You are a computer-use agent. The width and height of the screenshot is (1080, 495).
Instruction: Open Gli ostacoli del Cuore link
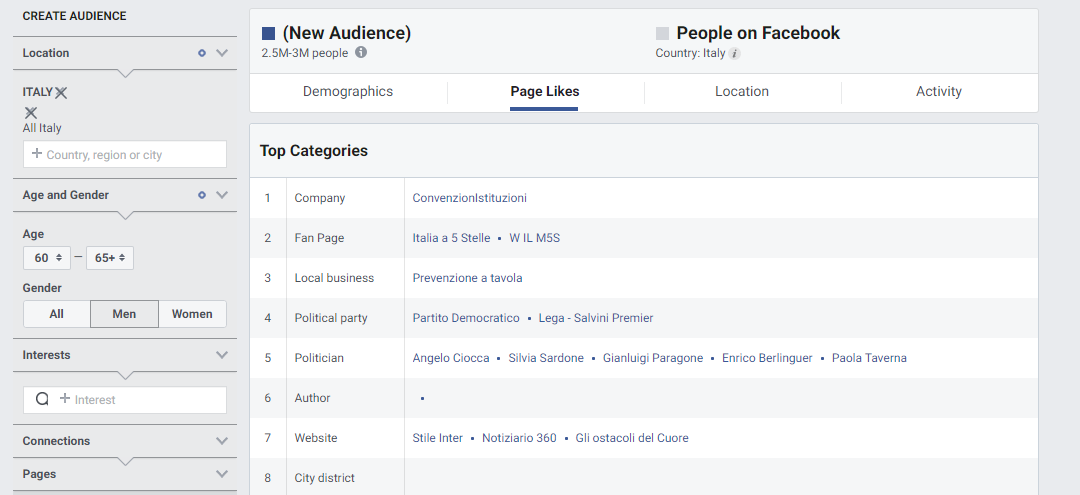pyautogui.click(x=632, y=438)
